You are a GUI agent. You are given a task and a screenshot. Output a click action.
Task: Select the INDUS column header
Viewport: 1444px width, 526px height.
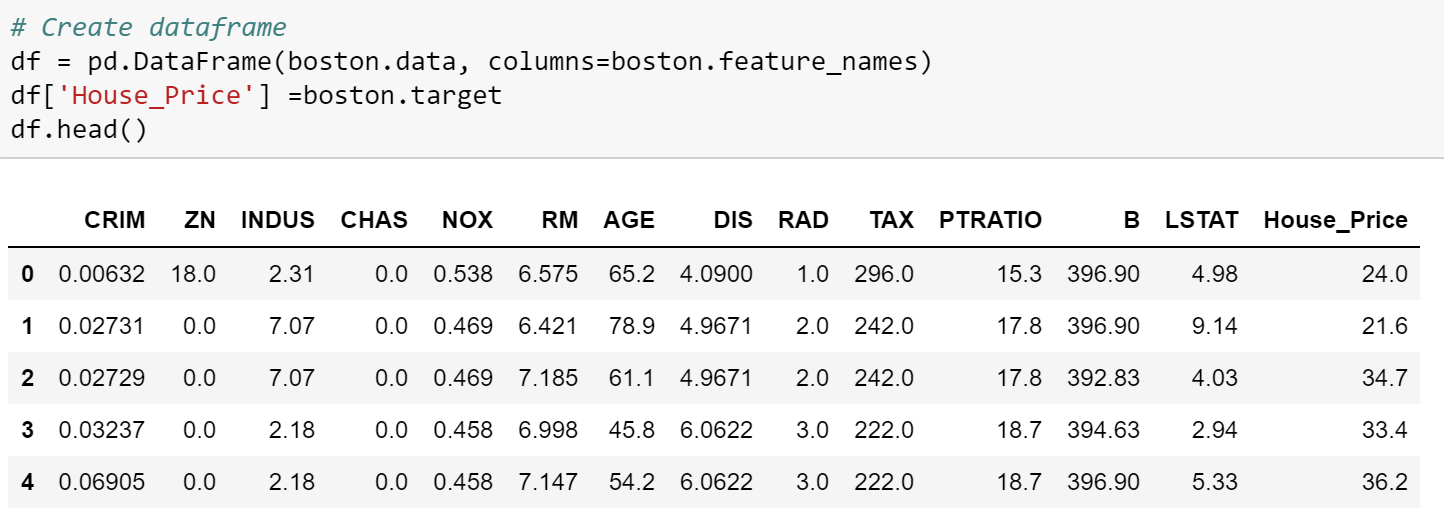pyautogui.click(x=278, y=220)
